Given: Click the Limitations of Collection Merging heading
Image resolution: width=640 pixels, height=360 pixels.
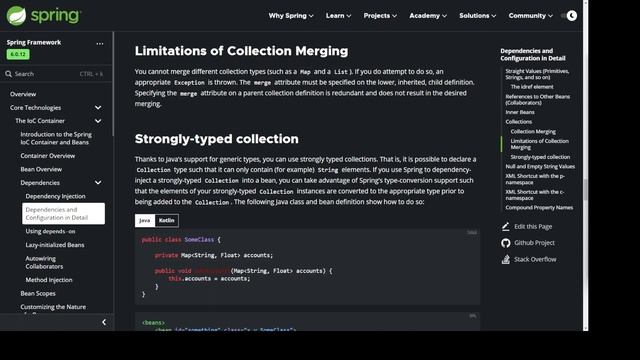Looking at the screenshot, I should coord(241,51).
